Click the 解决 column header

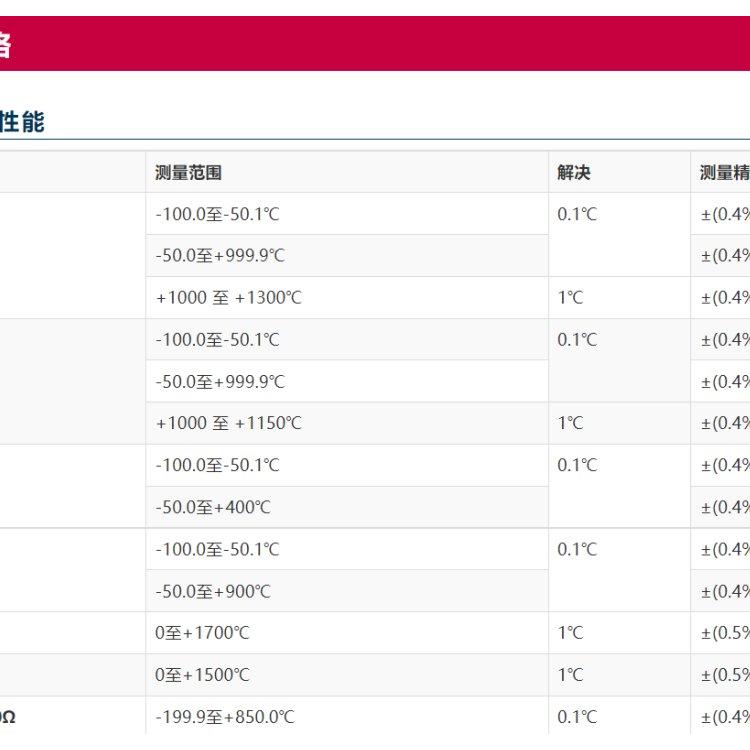[x=574, y=173]
